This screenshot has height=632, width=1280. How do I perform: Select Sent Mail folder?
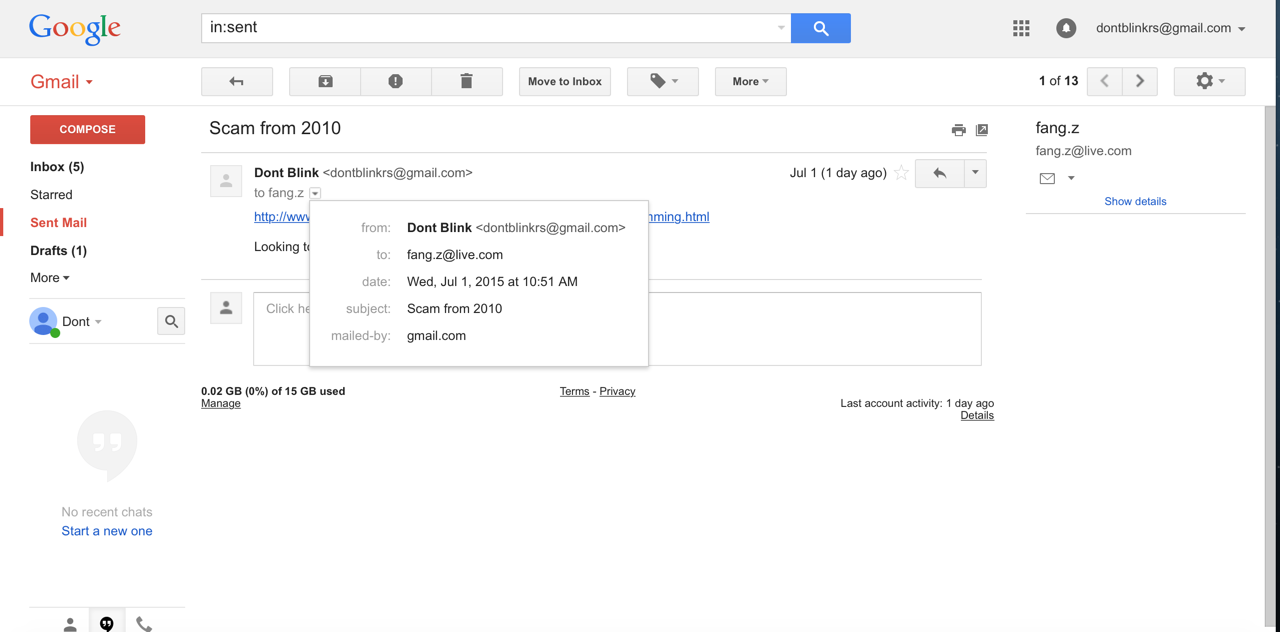pos(58,223)
